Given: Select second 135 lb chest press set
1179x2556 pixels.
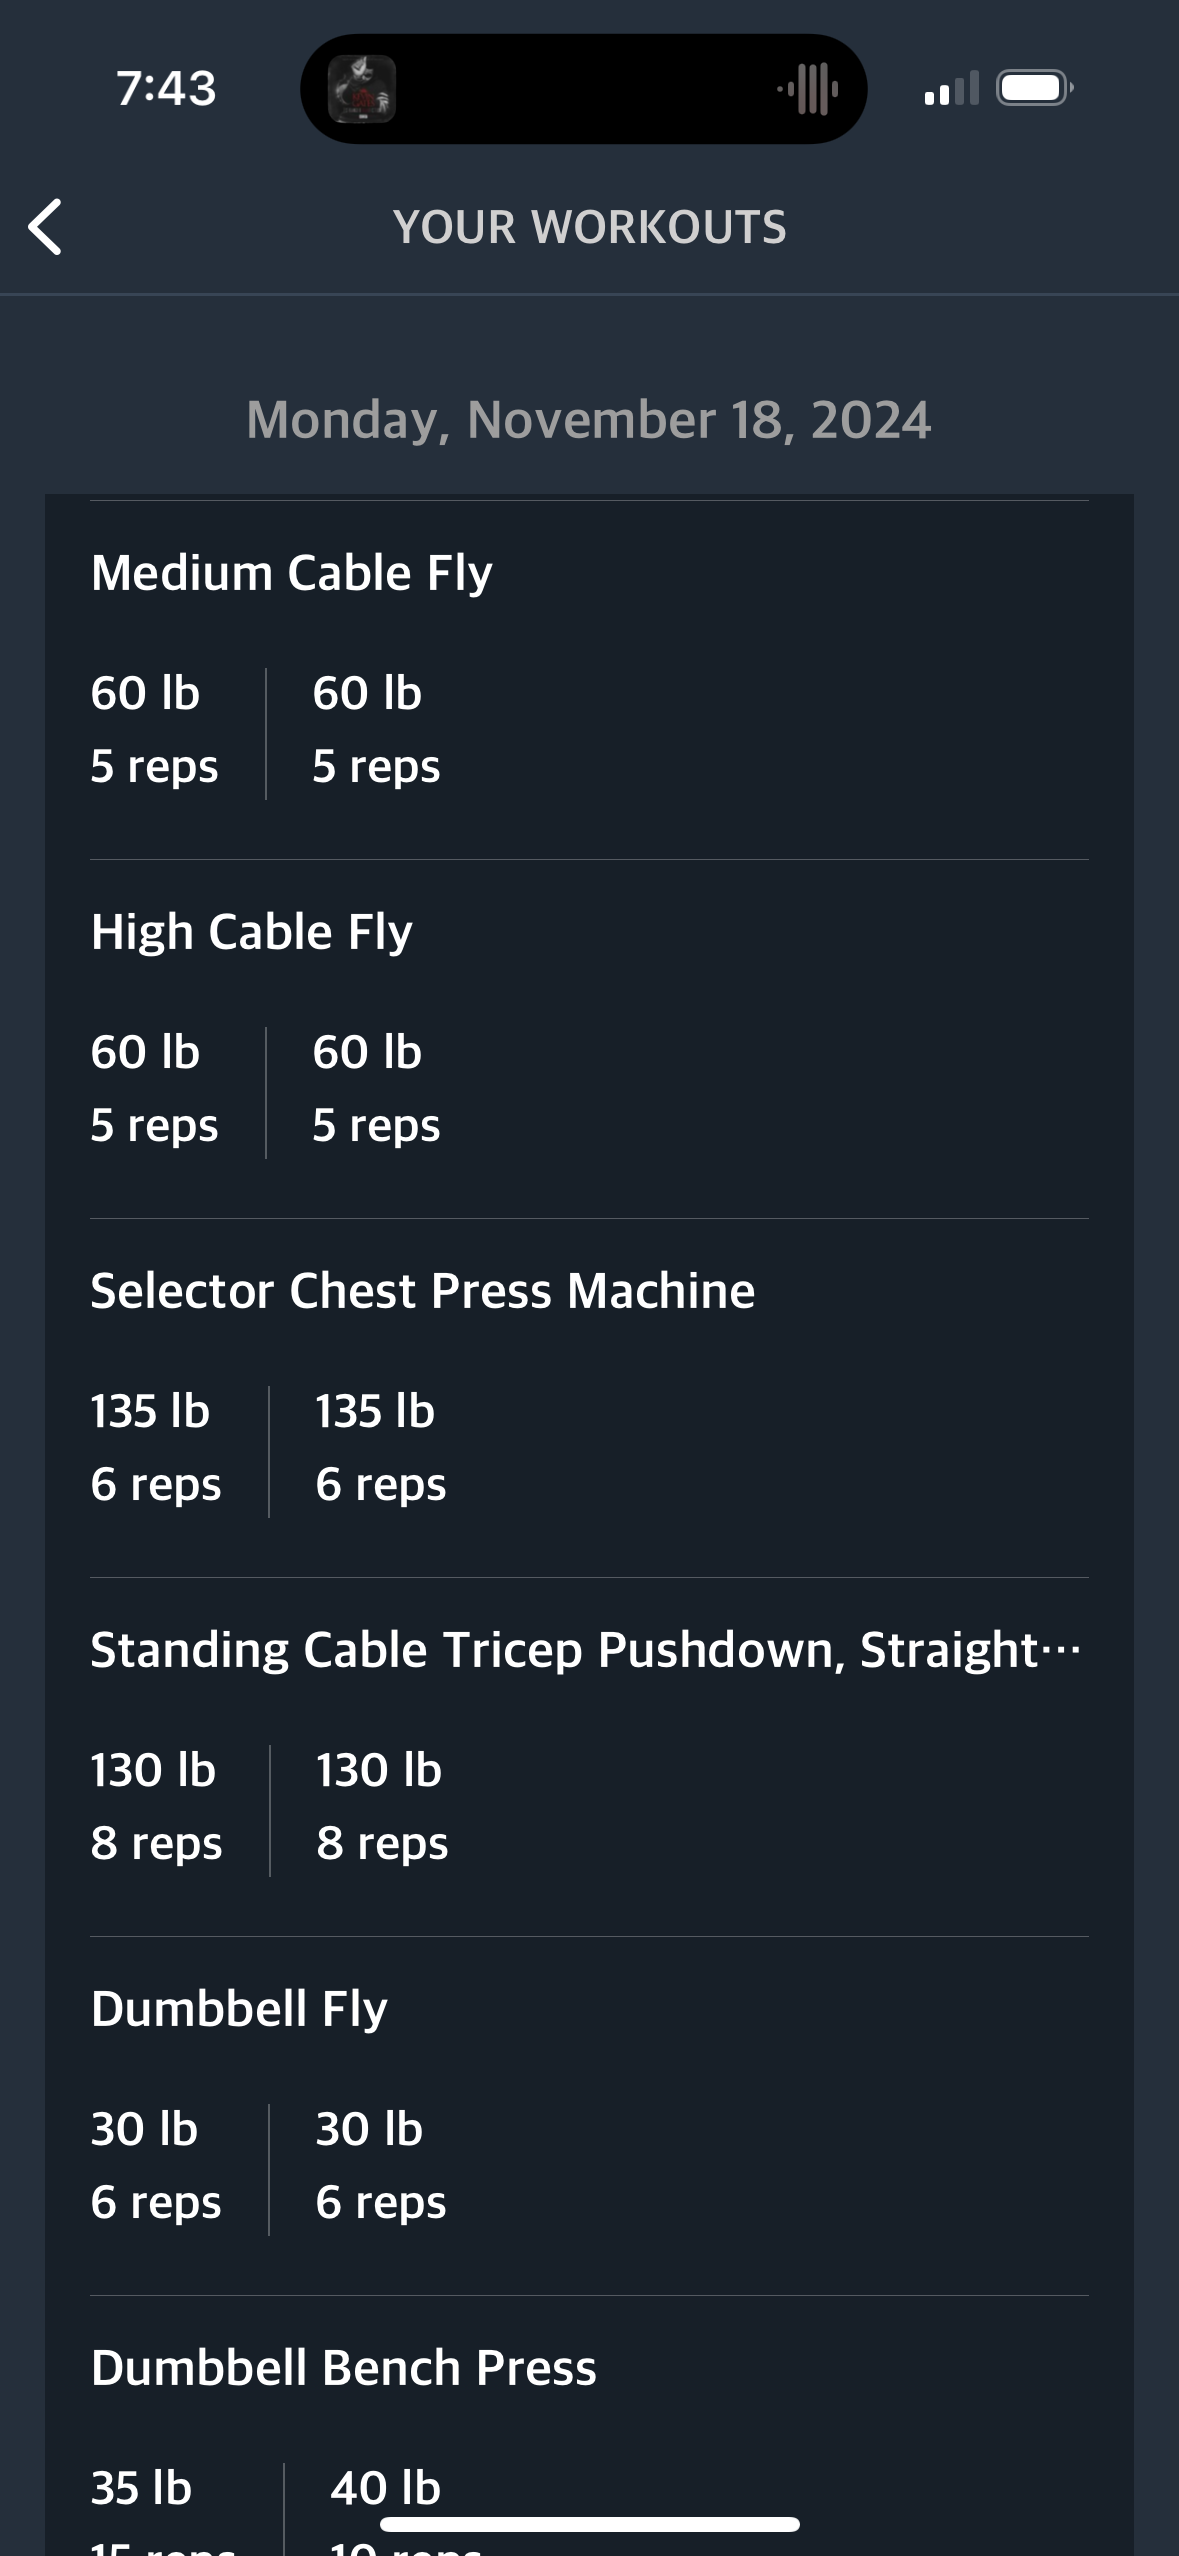Looking at the screenshot, I should [381, 1448].
